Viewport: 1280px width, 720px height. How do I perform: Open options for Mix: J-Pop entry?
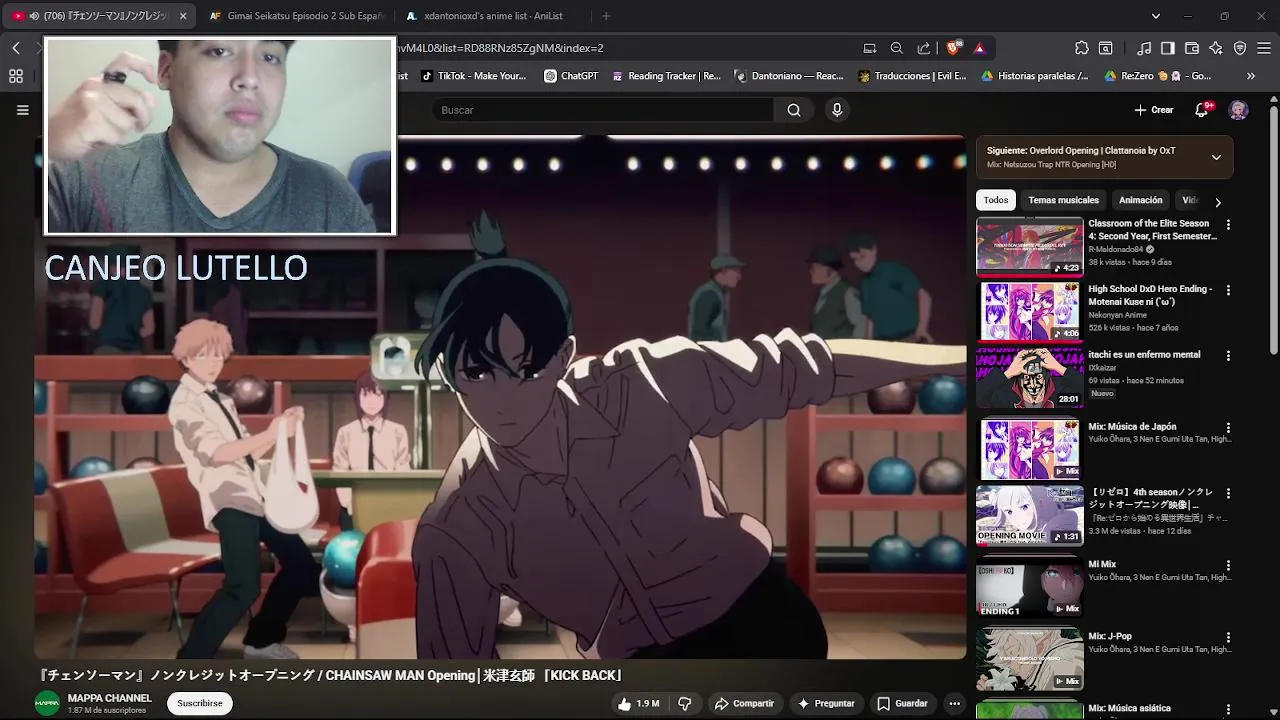coord(1229,638)
